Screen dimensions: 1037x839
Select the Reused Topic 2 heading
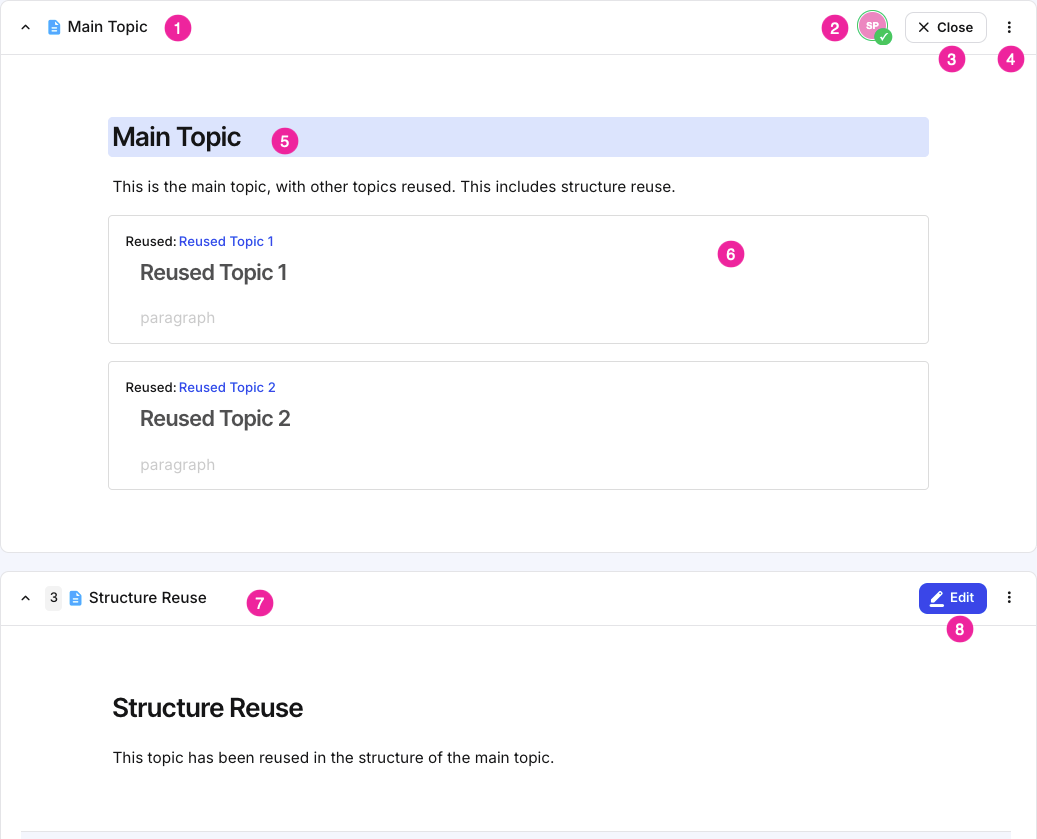[215, 418]
